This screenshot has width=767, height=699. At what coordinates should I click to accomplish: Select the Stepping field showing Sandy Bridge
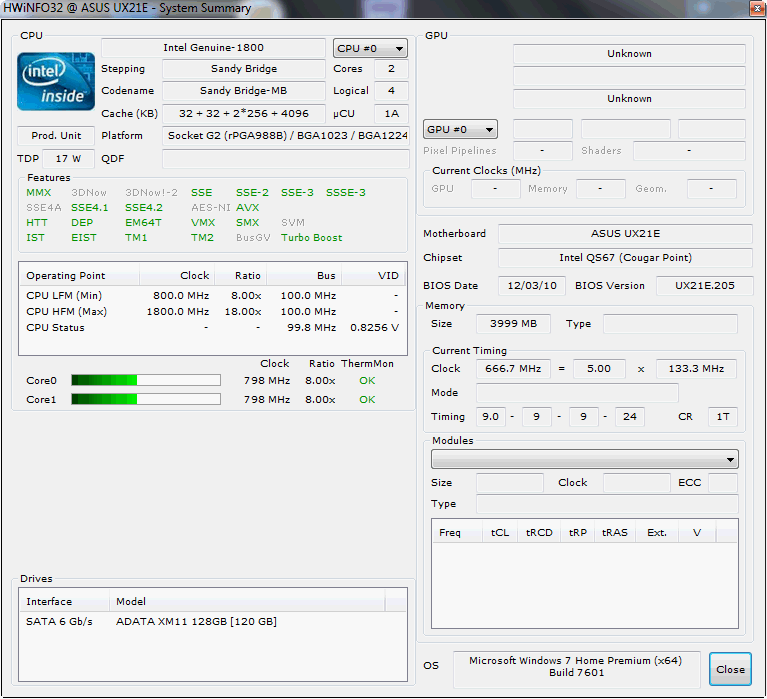[244, 69]
